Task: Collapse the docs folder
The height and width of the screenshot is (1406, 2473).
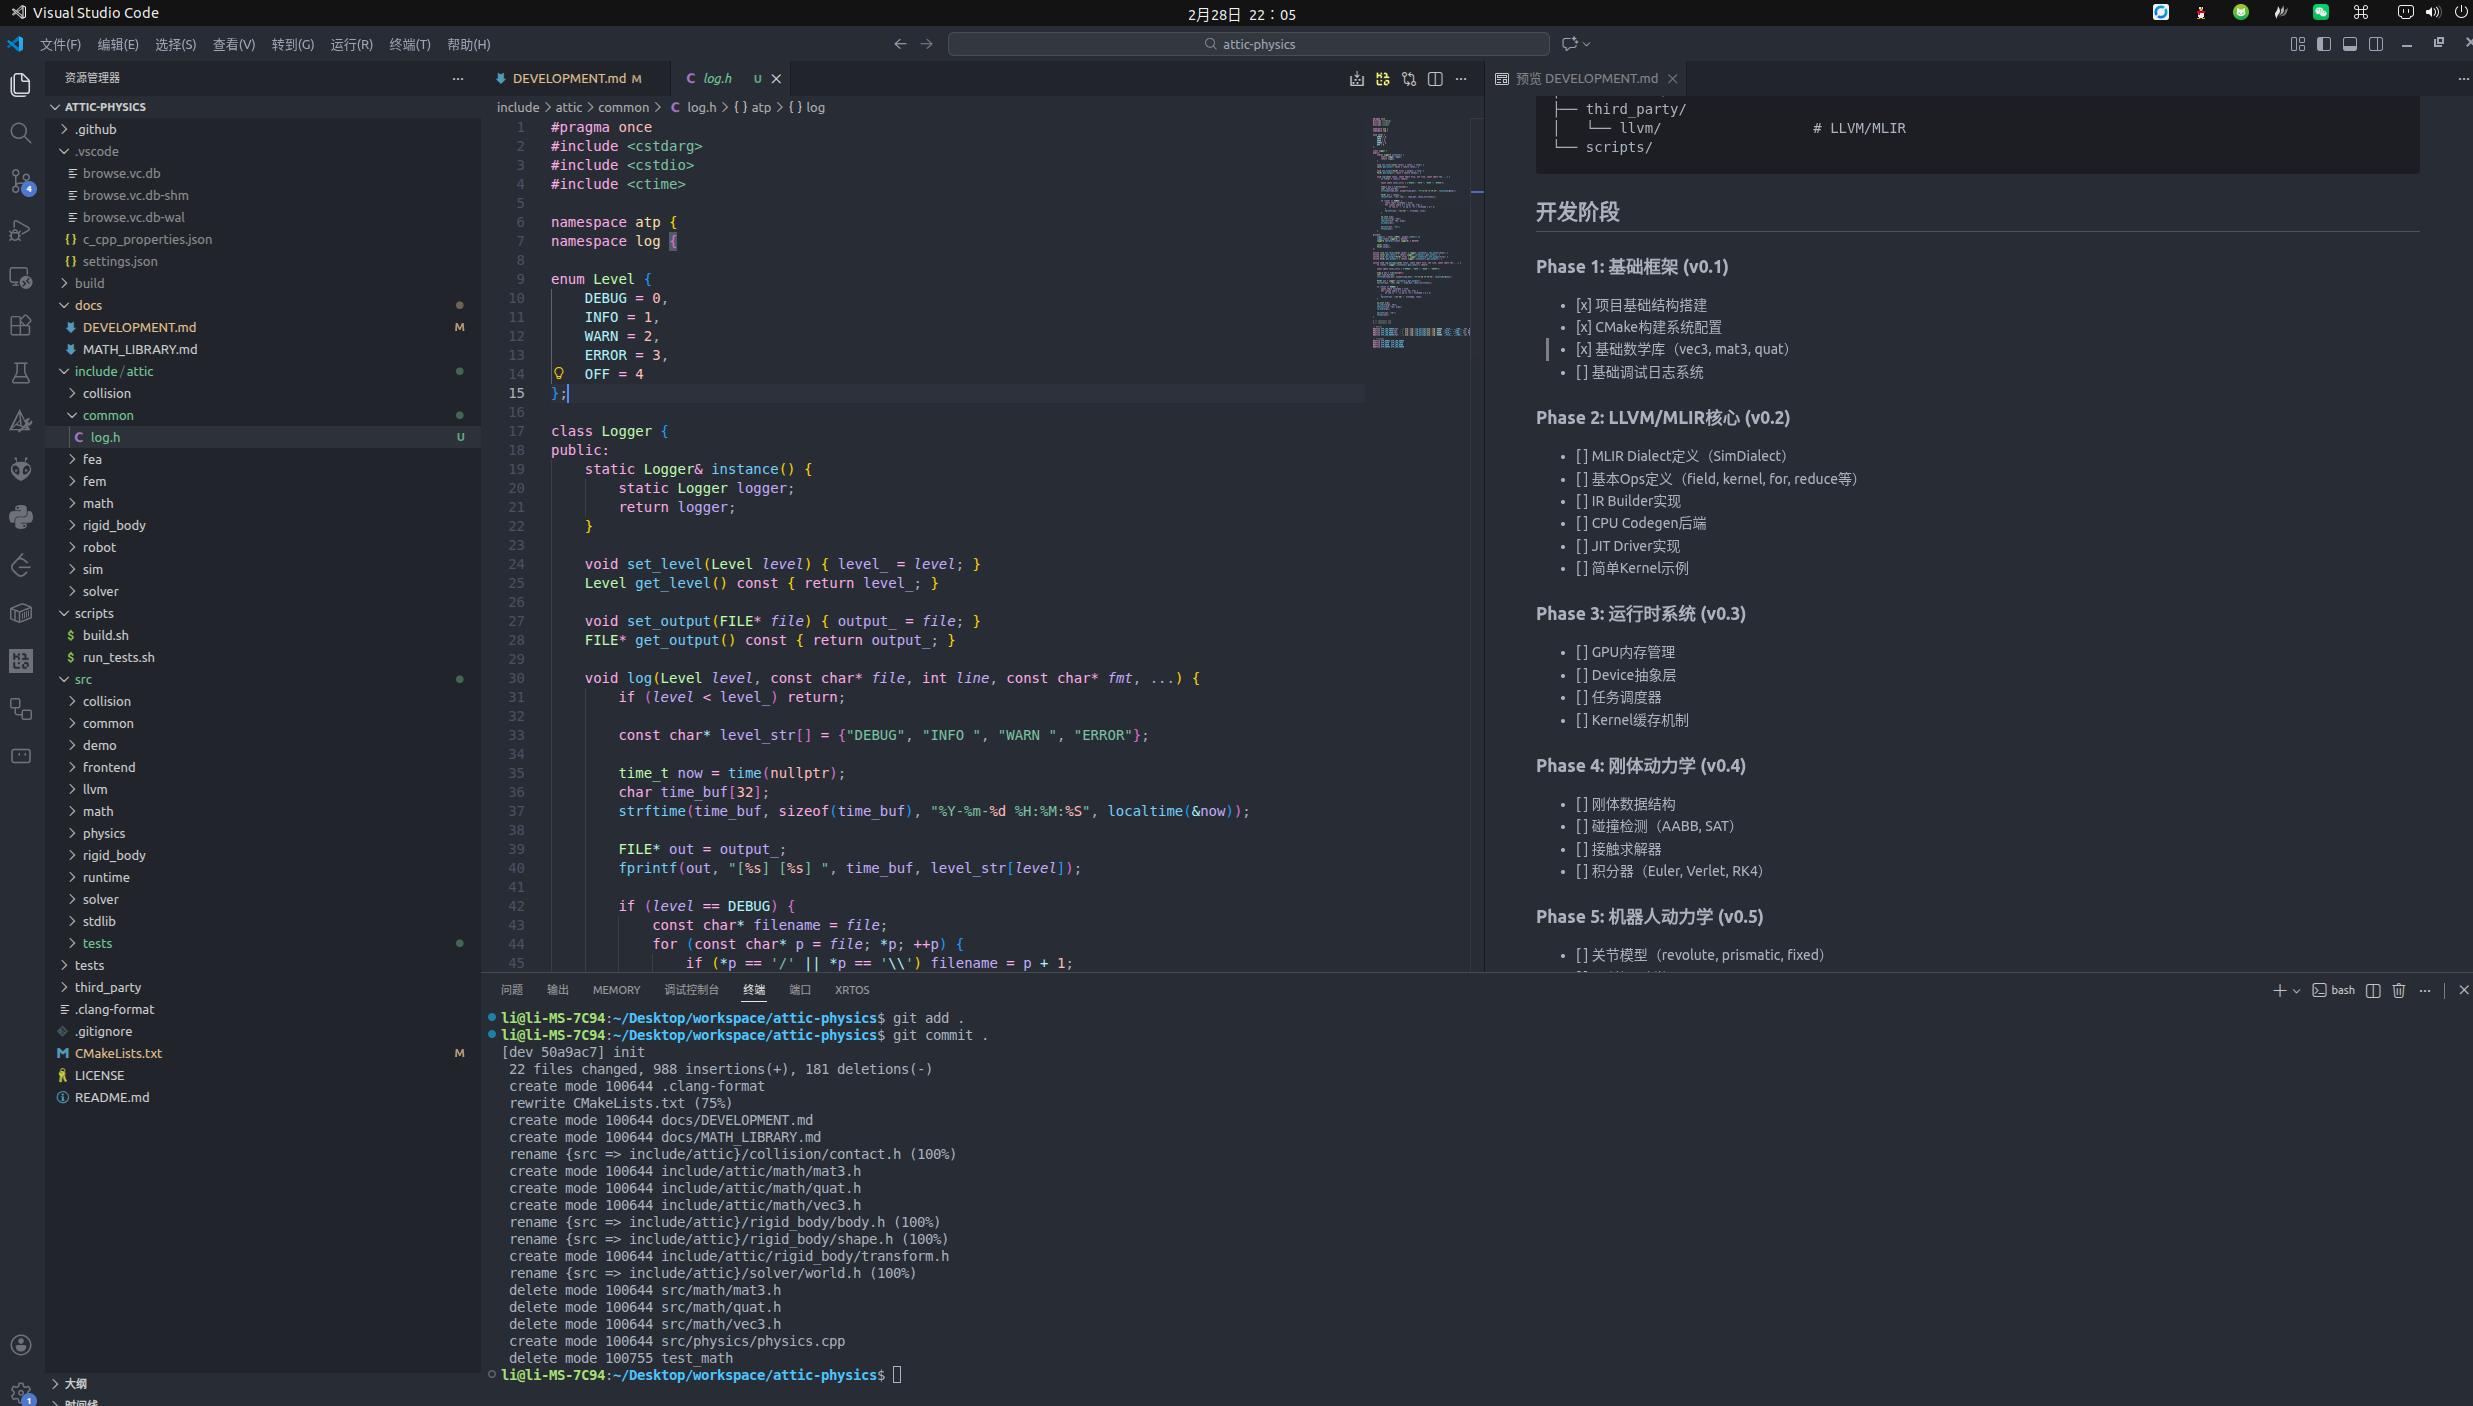Action: 88,305
